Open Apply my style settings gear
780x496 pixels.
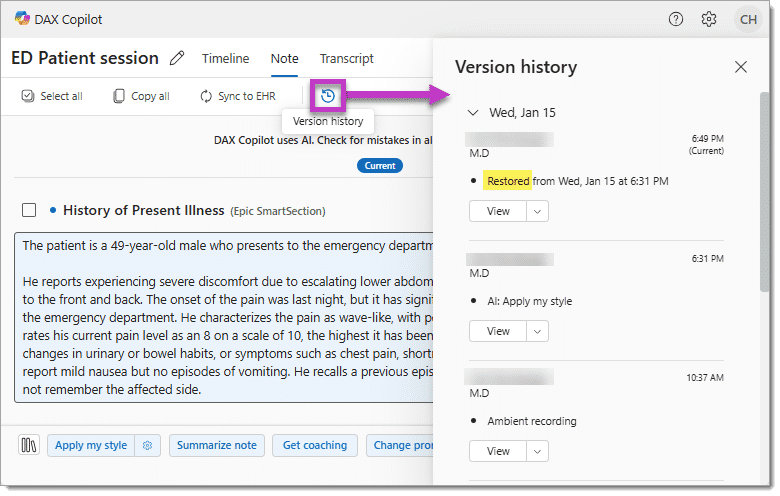[147, 445]
